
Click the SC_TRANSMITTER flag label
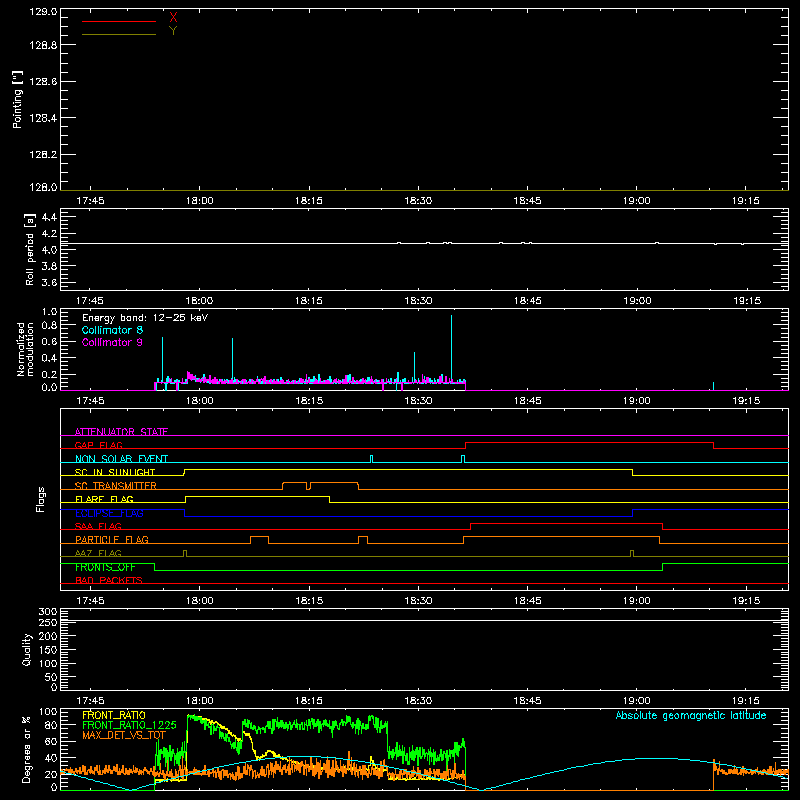(116, 486)
